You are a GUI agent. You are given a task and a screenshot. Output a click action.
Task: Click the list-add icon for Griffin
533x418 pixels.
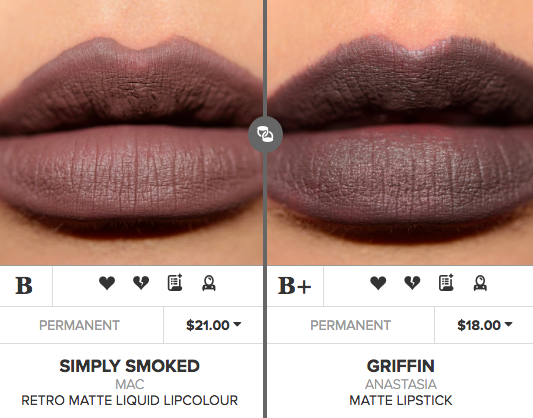(x=446, y=283)
